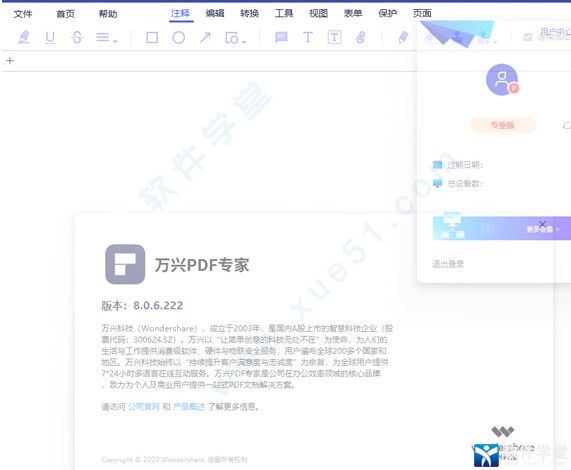Click the purple promotion banner link
Viewport: 571px width, 470px height.
501,228
